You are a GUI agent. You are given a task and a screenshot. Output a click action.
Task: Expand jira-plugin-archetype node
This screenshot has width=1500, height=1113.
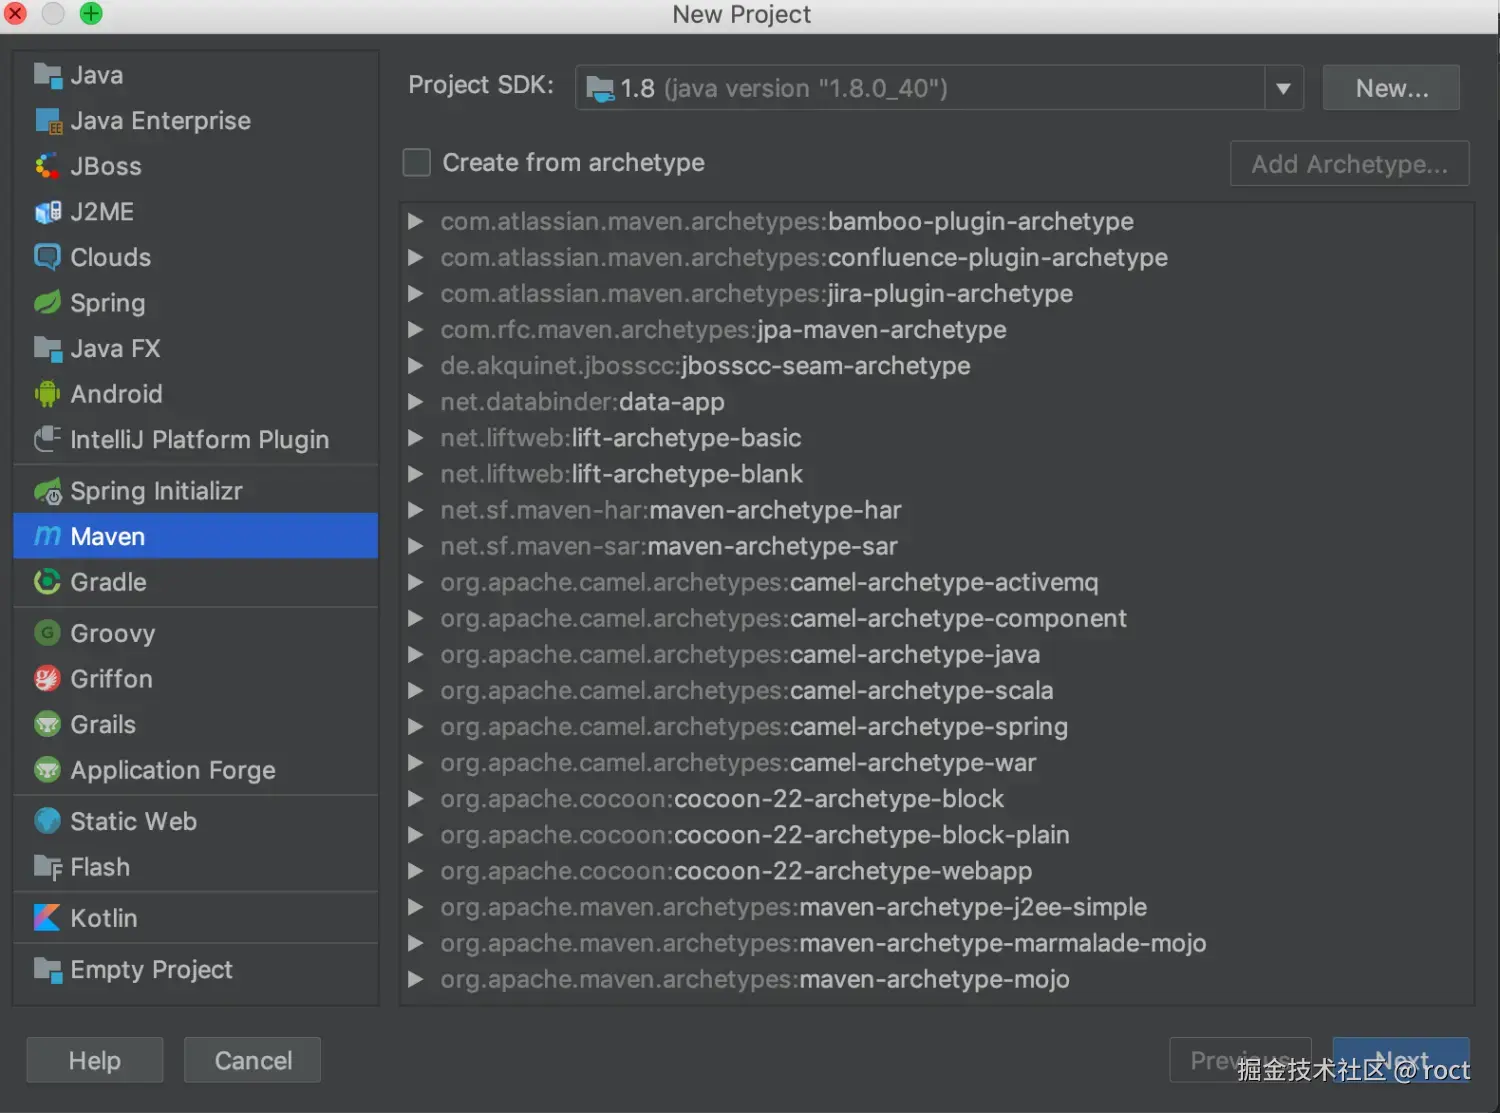click(x=415, y=293)
